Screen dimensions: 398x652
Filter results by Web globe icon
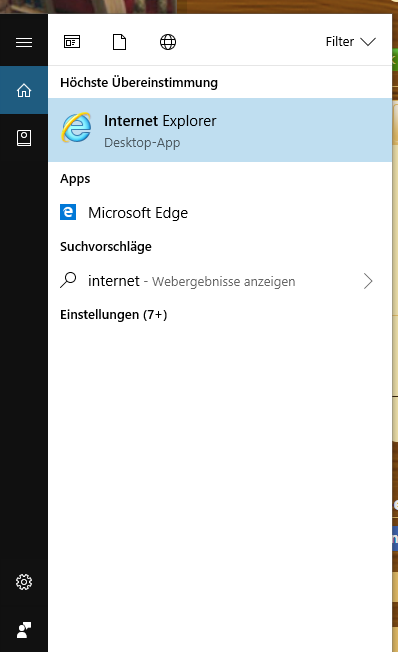click(168, 42)
